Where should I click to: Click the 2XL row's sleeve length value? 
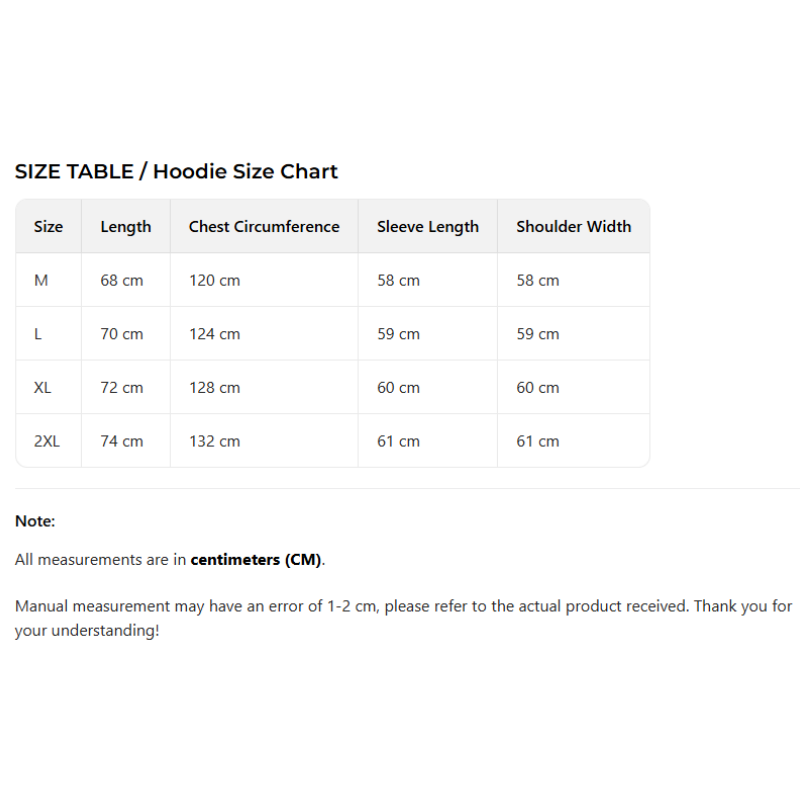(x=398, y=441)
